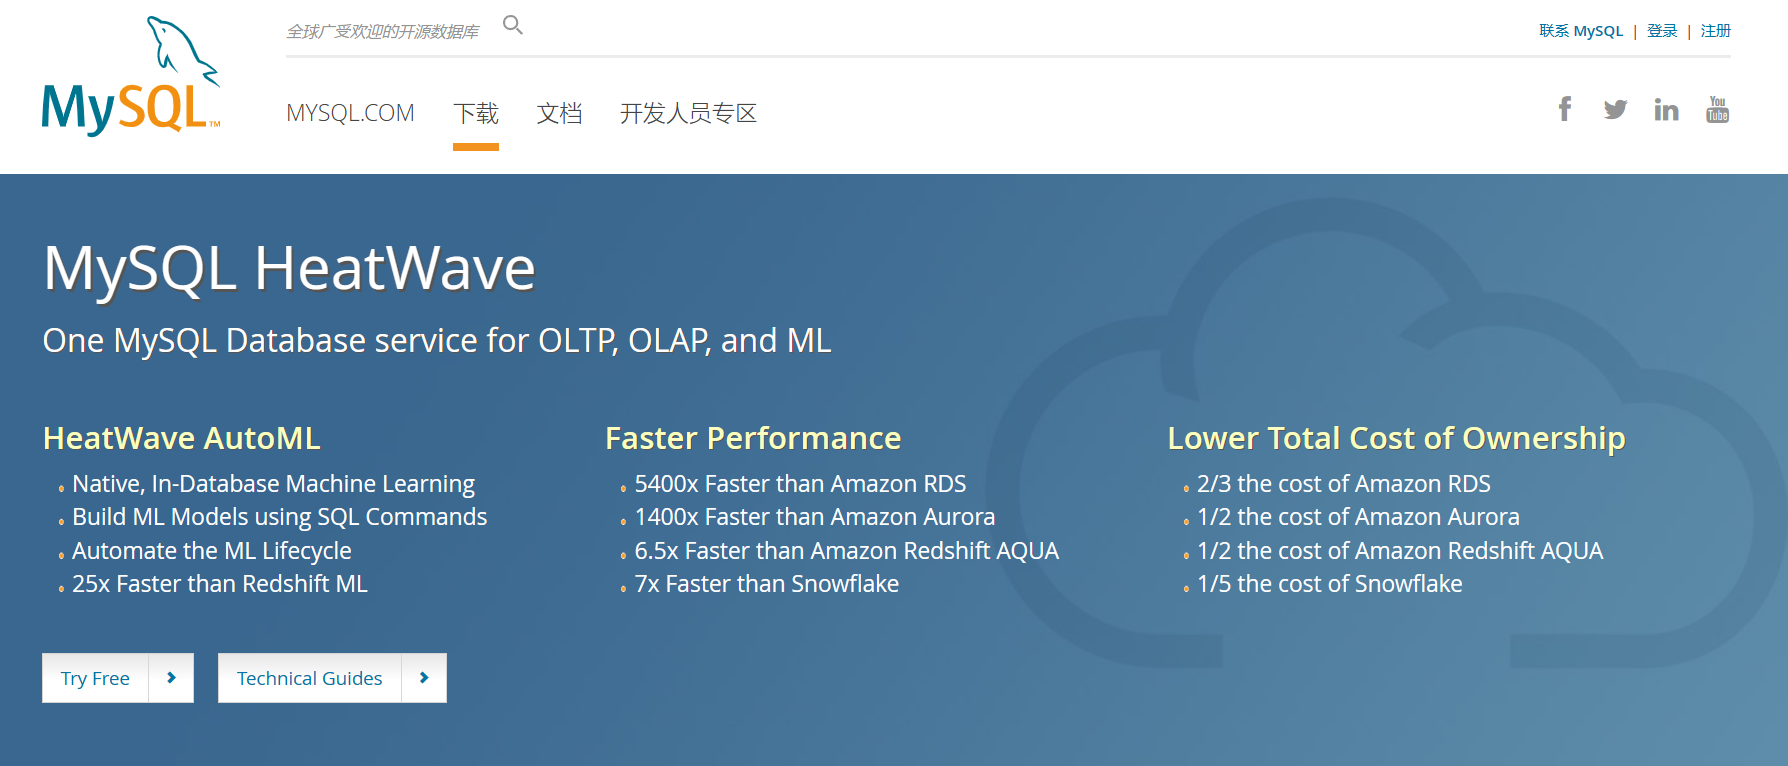Open MySQL's Twitter icon

(x=1615, y=108)
